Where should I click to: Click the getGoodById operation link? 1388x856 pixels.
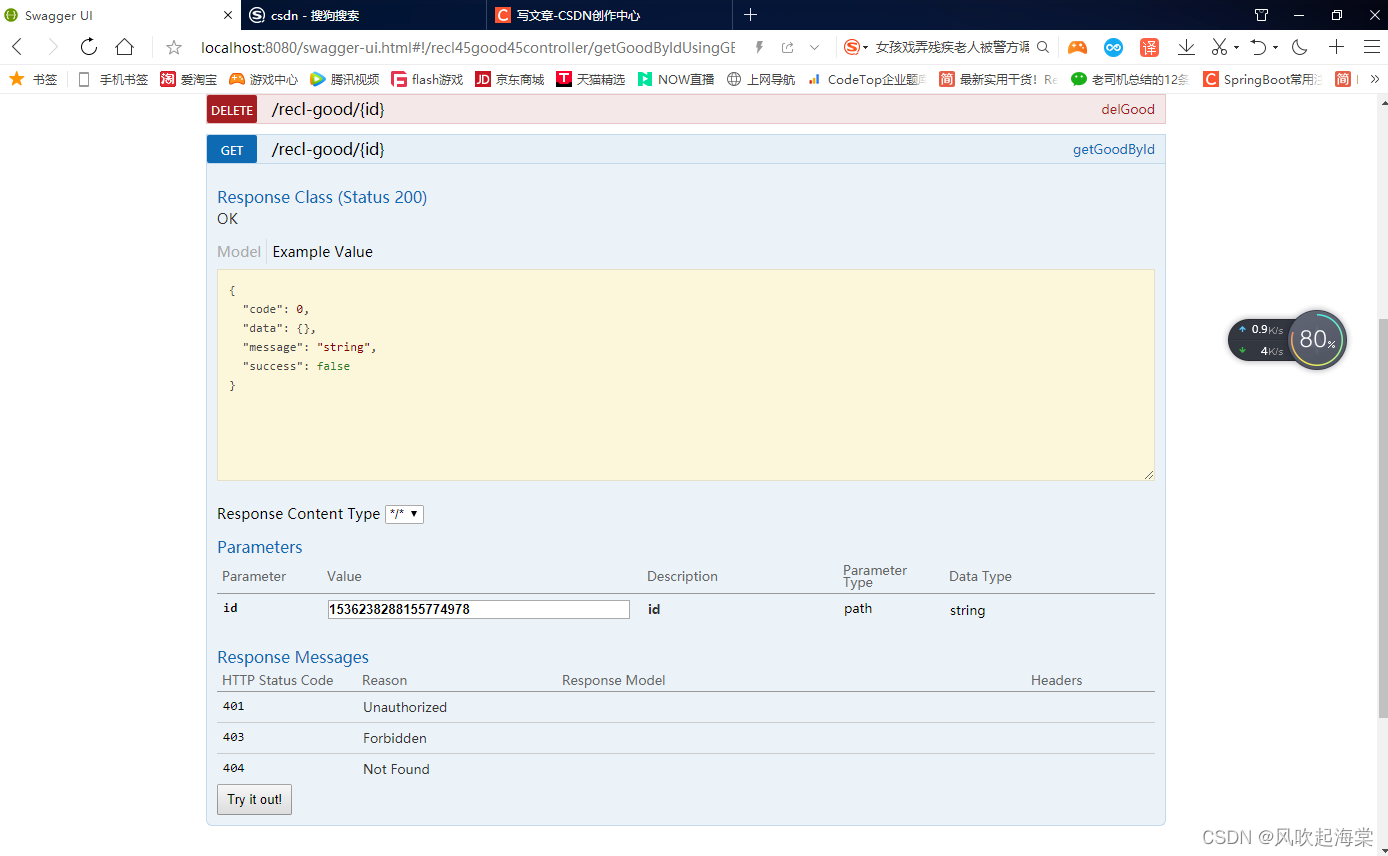pos(1113,149)
